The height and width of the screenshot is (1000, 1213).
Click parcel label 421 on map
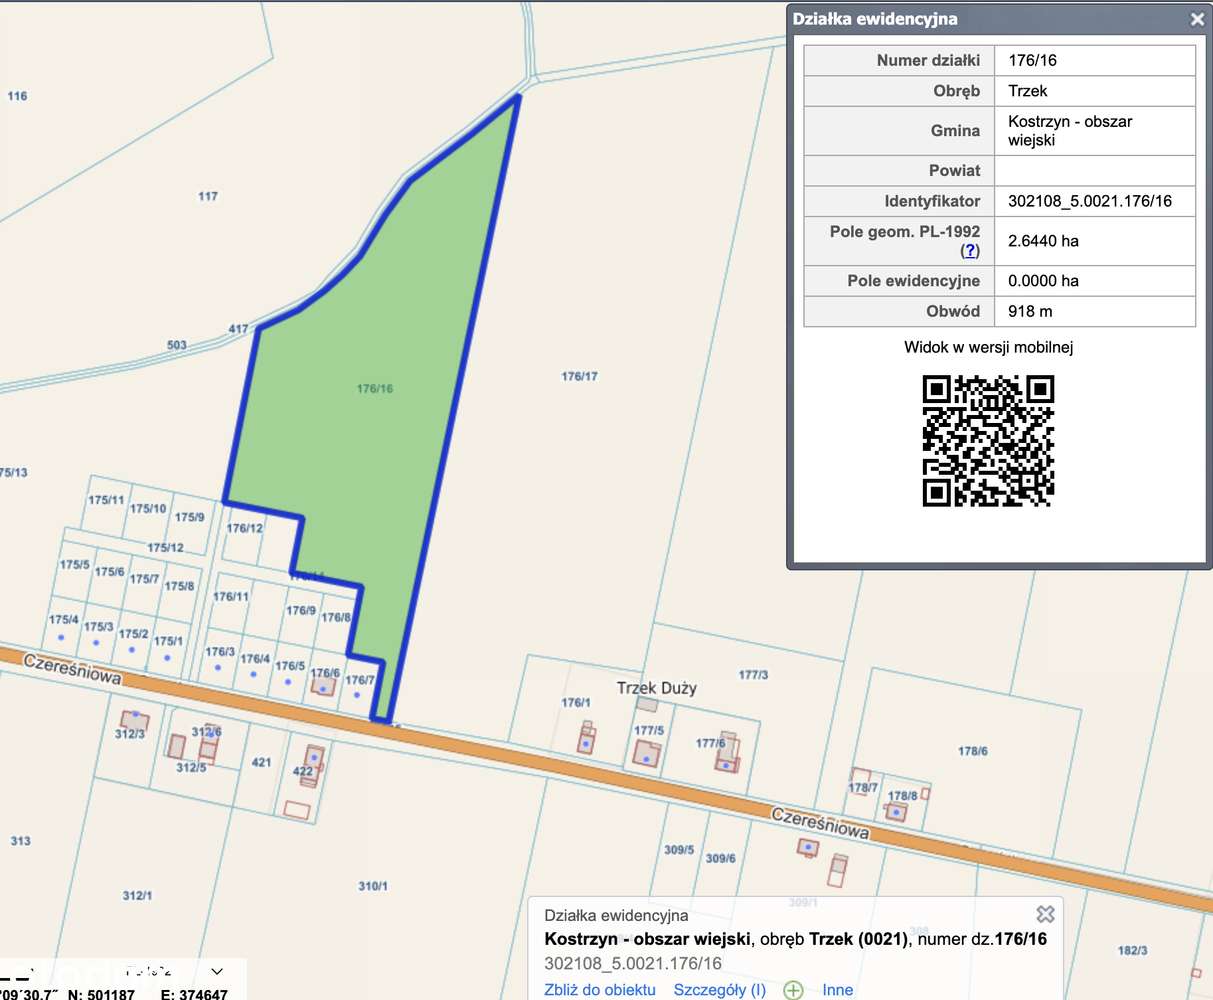coord(261,762)
